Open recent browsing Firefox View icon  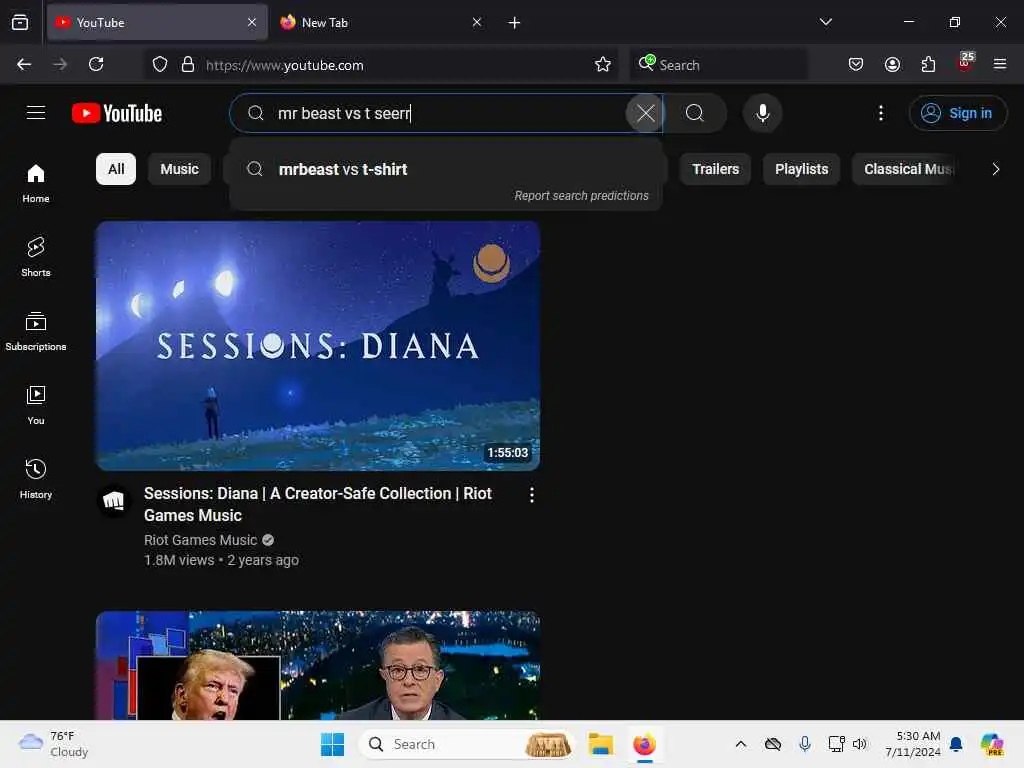point(20,23)
